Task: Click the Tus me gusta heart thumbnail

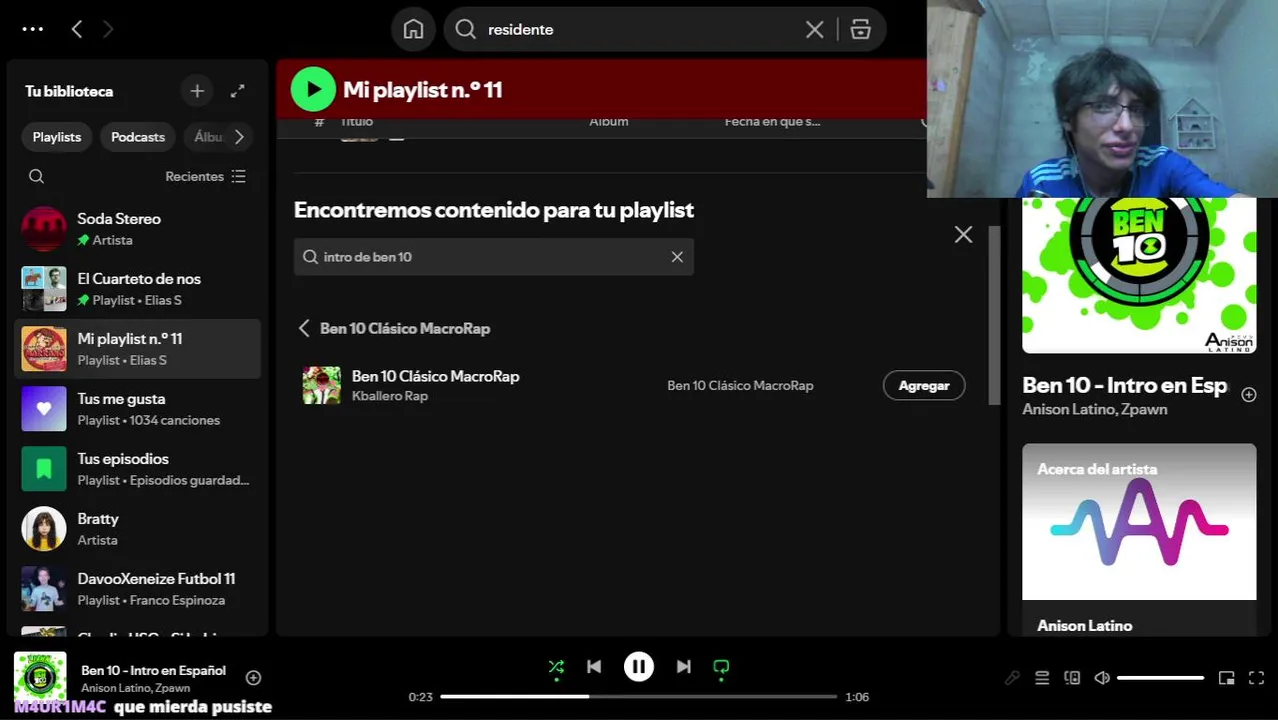Action: 44,409
